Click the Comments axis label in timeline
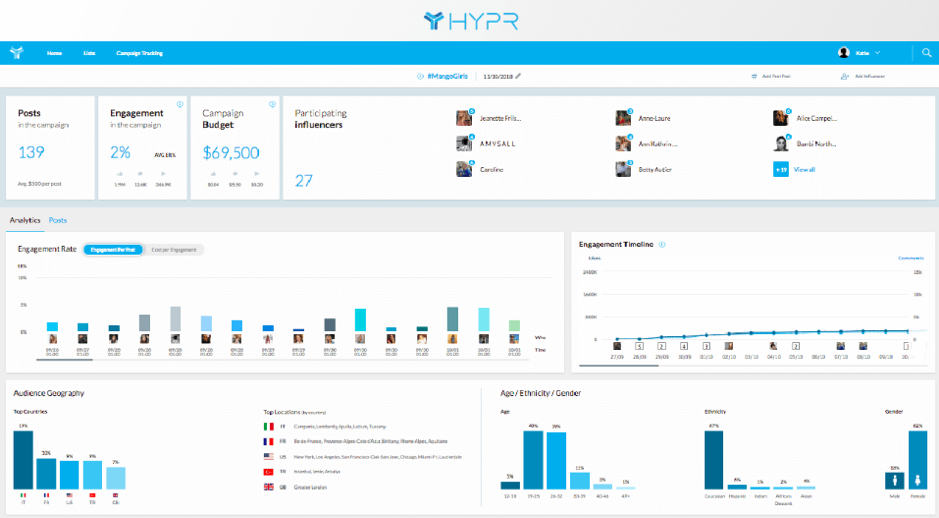939x518 pixels. pyautogui.click(x=911, y=258)
